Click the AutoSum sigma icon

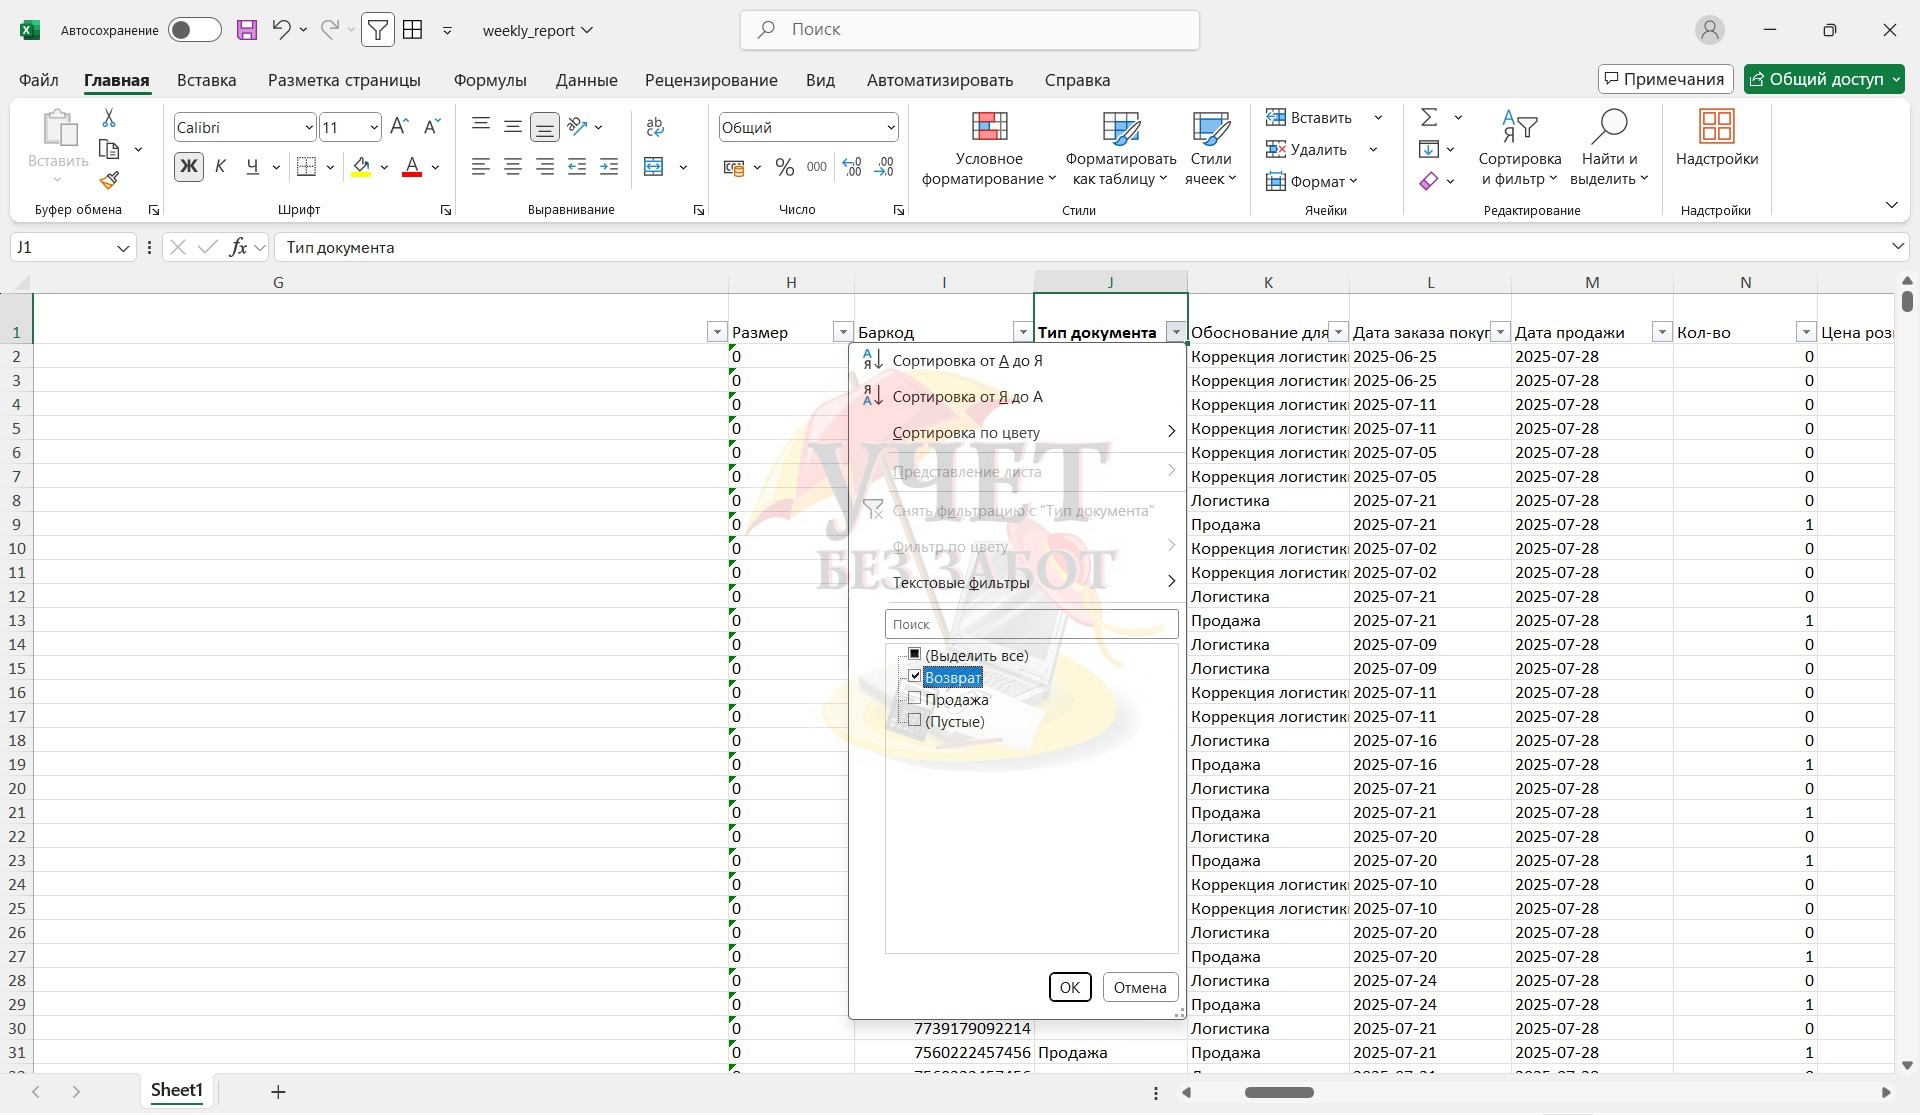[1429, 118]
